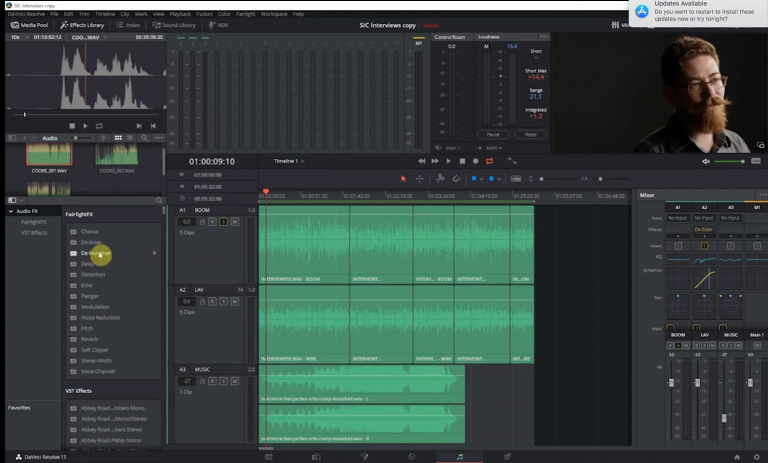Image resolution: width=768 pixels, height=463 pixels.
Task: Open the A2 No Input selector in mixer
Action: coord(704,218)
